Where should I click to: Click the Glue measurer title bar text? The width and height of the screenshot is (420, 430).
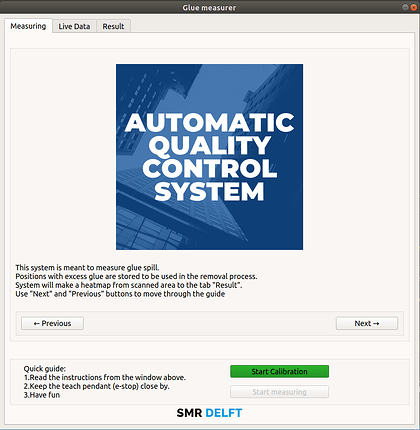(209, 8)
